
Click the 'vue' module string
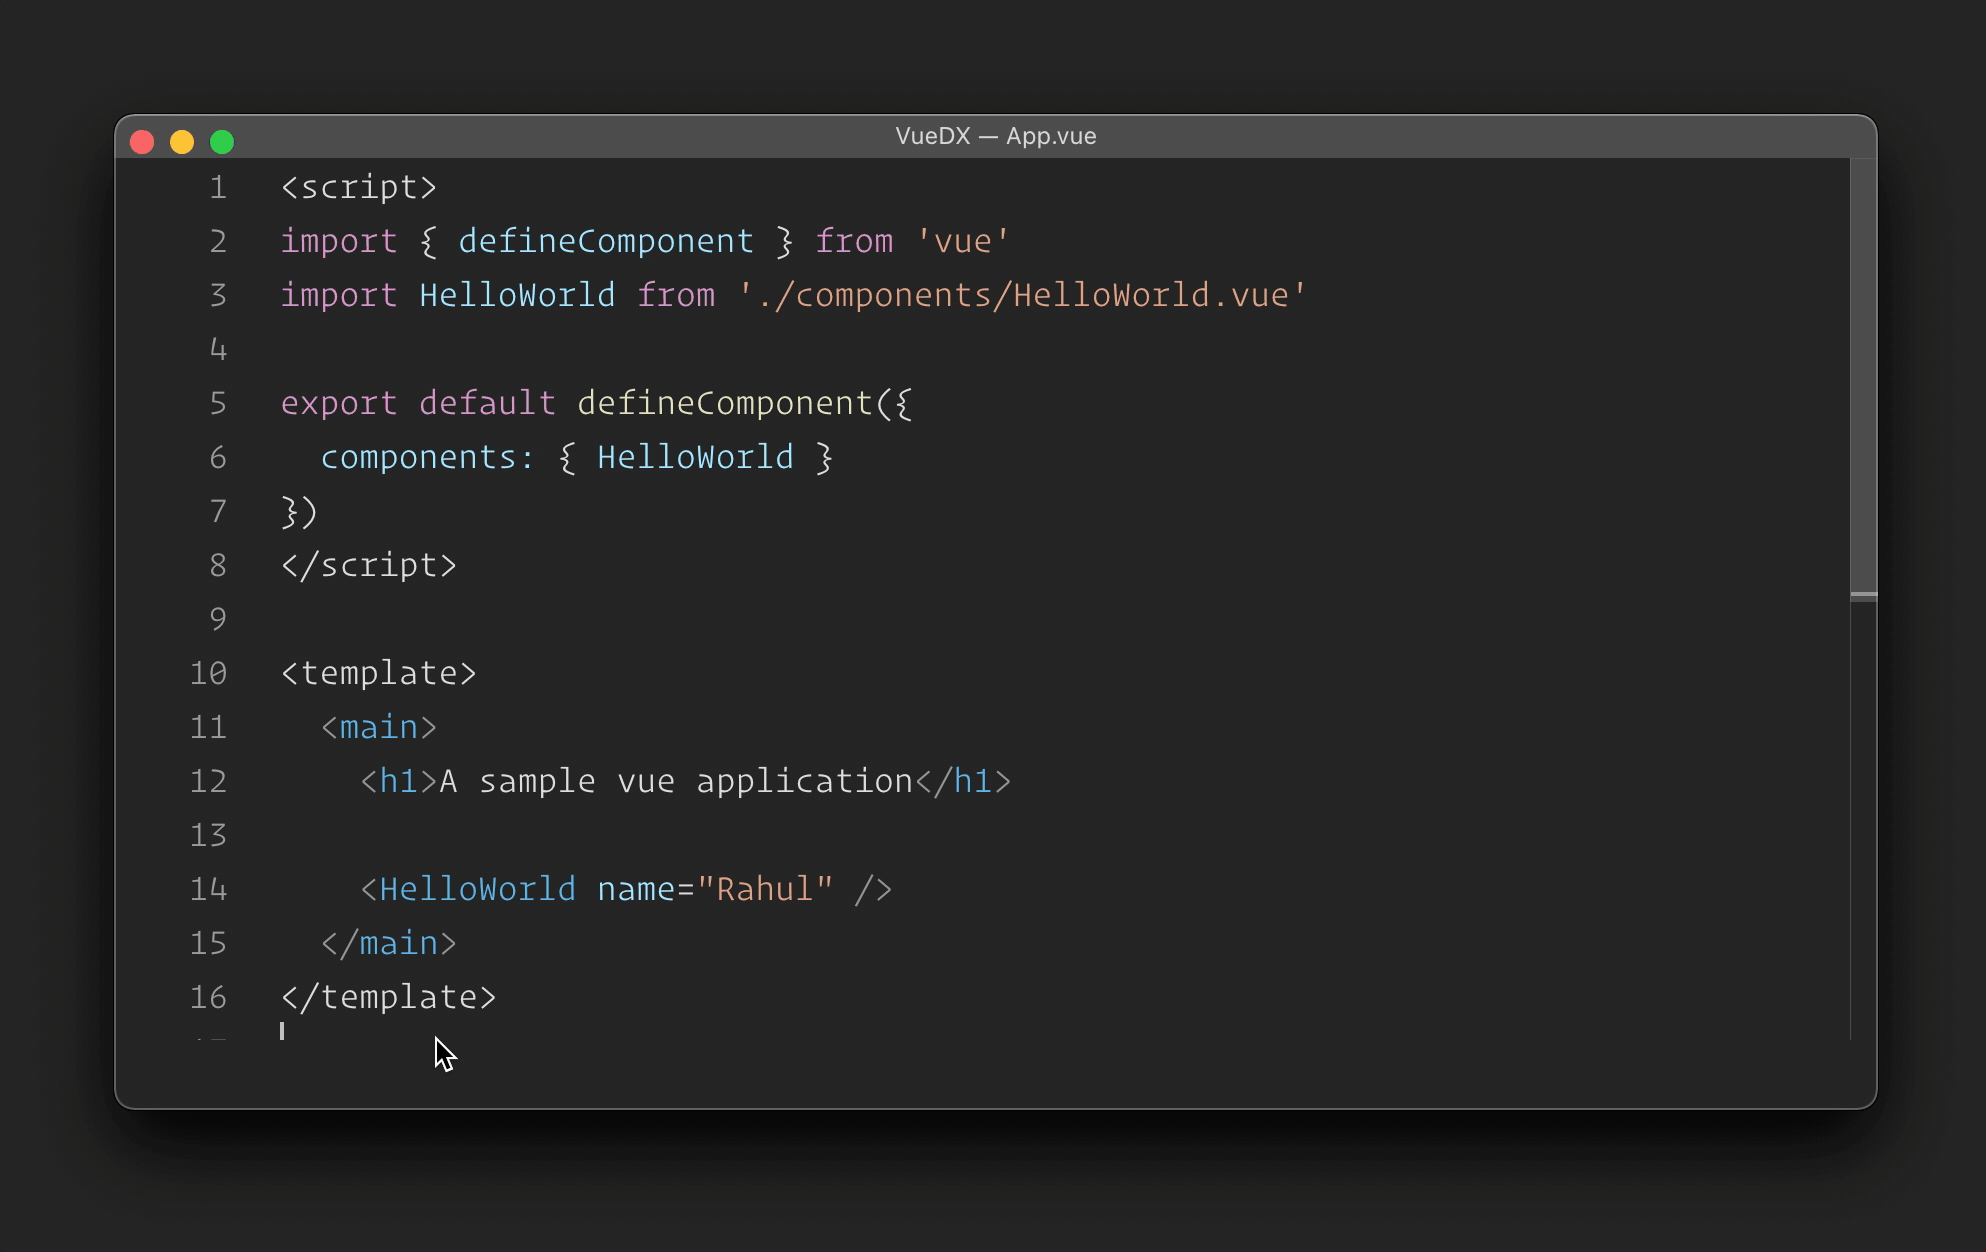(x=962, y=241)
